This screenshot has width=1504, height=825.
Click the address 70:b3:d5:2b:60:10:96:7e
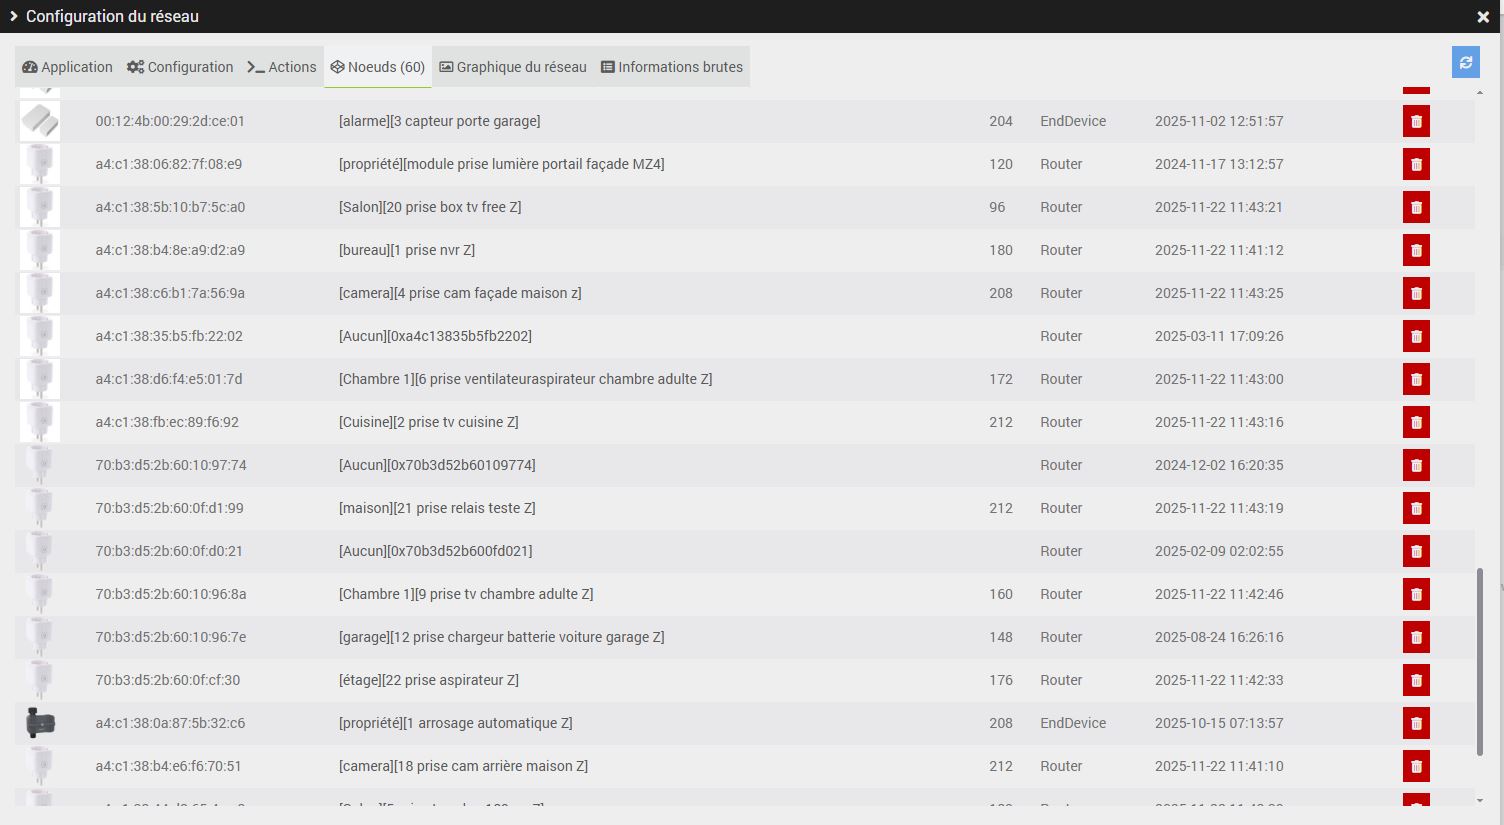coord(171,637)
